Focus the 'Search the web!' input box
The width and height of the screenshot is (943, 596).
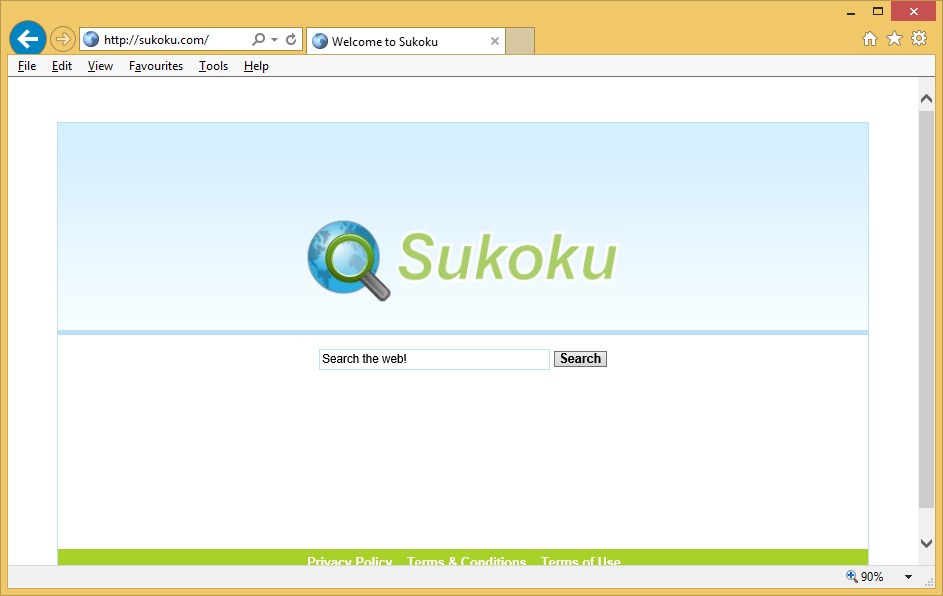coord(434,359)
